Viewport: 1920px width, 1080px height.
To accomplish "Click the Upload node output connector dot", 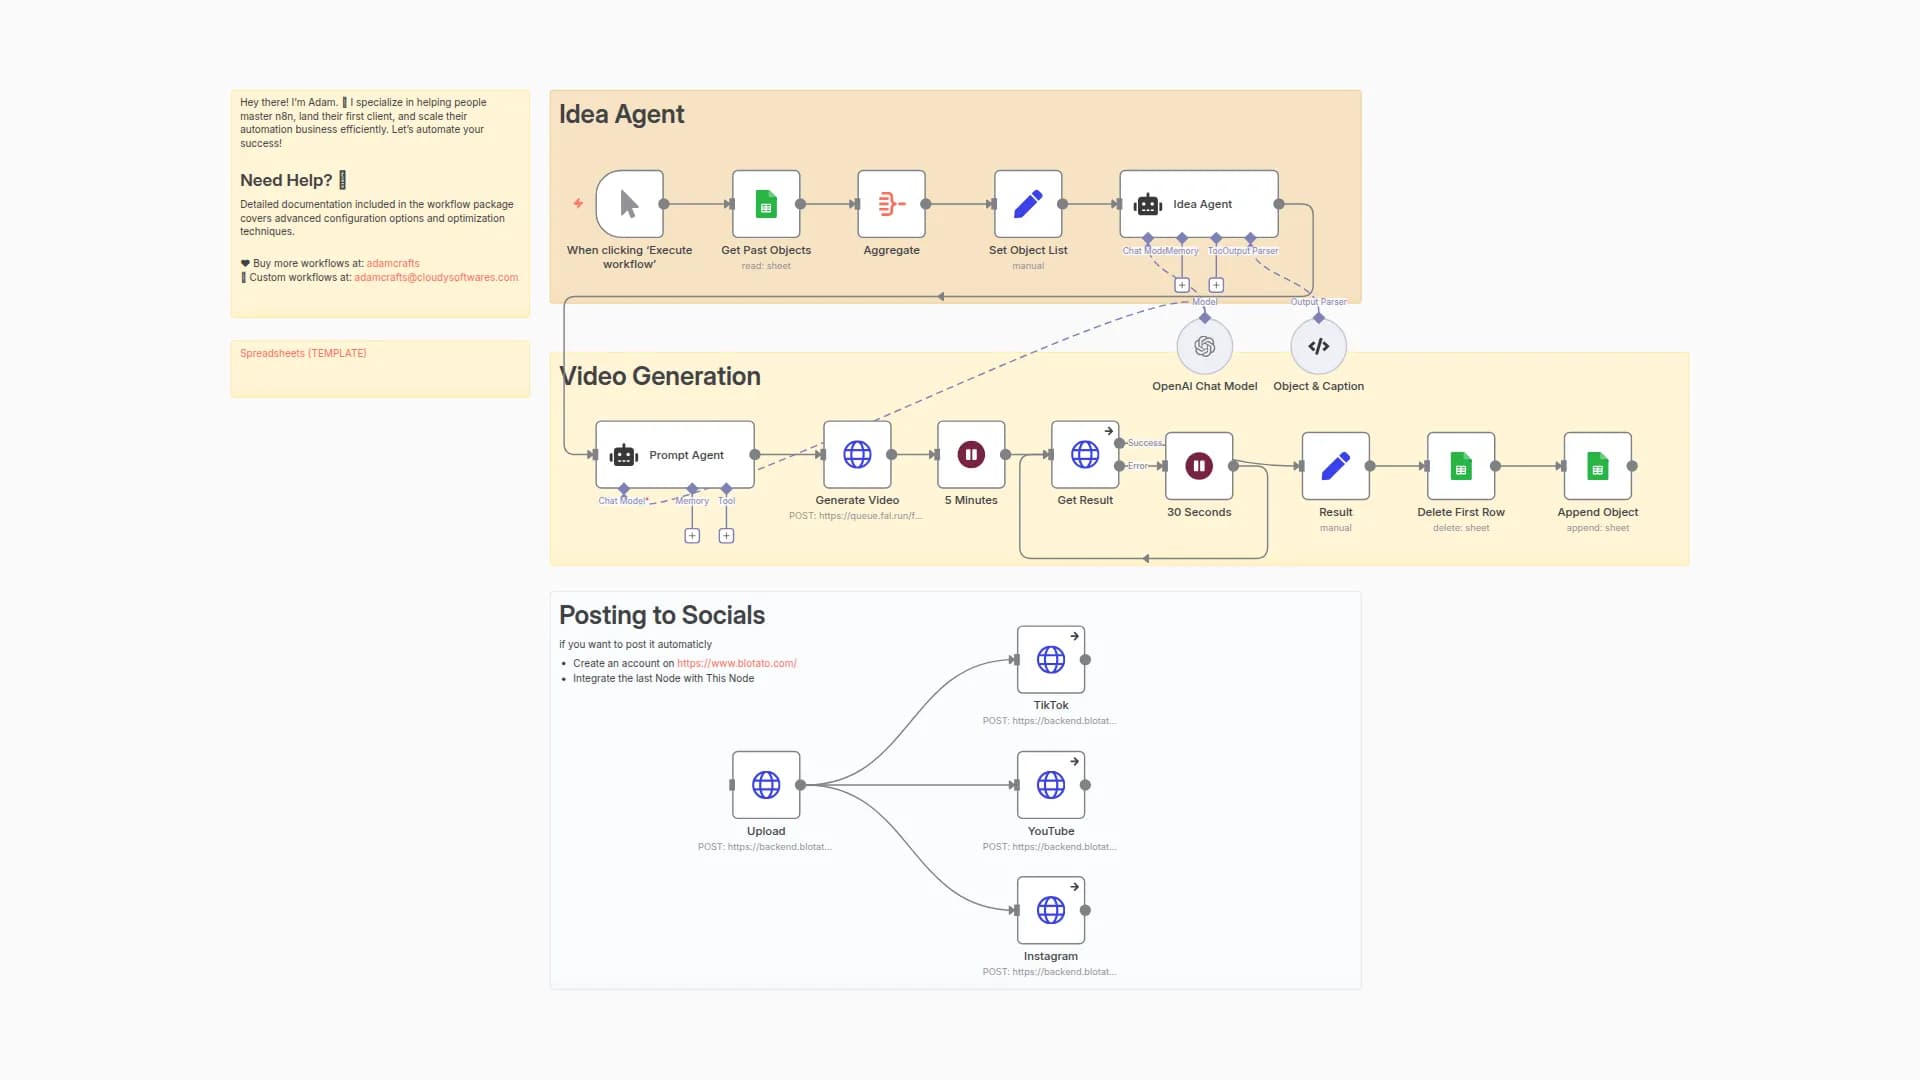I will coord(800,785).
